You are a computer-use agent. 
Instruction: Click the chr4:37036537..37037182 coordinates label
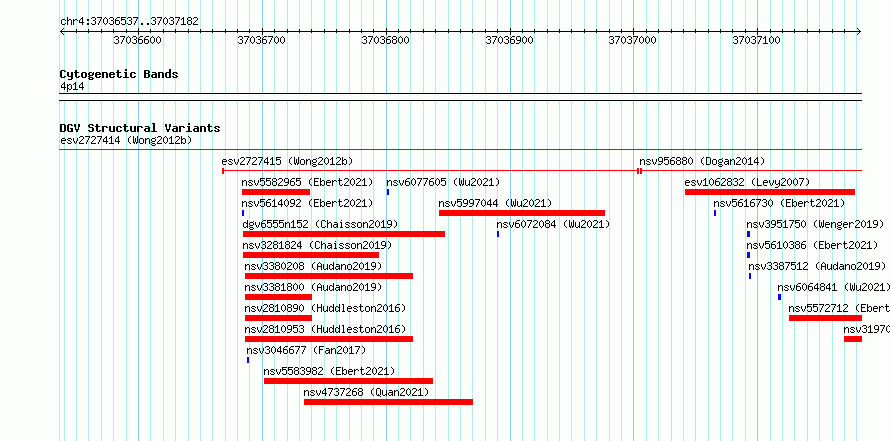coord(129,22)
